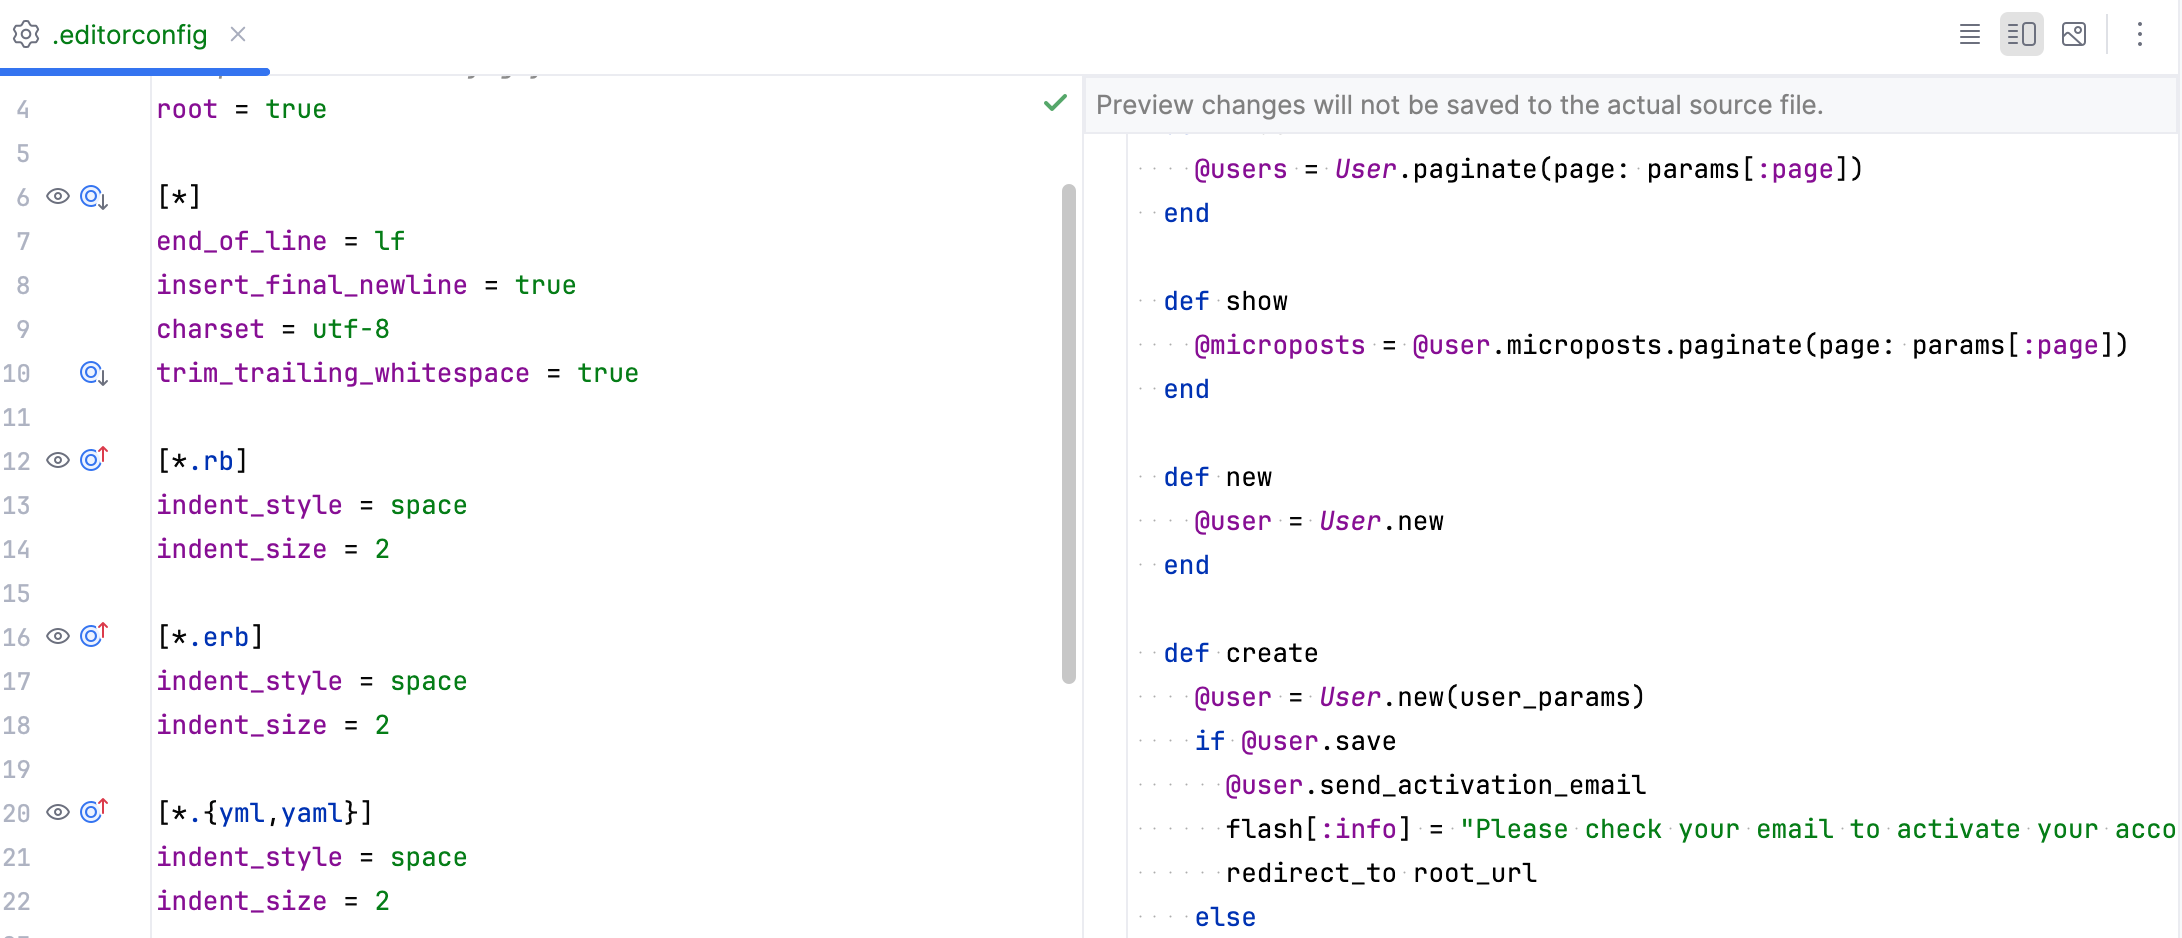Toggle the eye icon beside the [*.rb] section
The height and width of the screenshot is (938, 2182).
[x=56, y=459]
